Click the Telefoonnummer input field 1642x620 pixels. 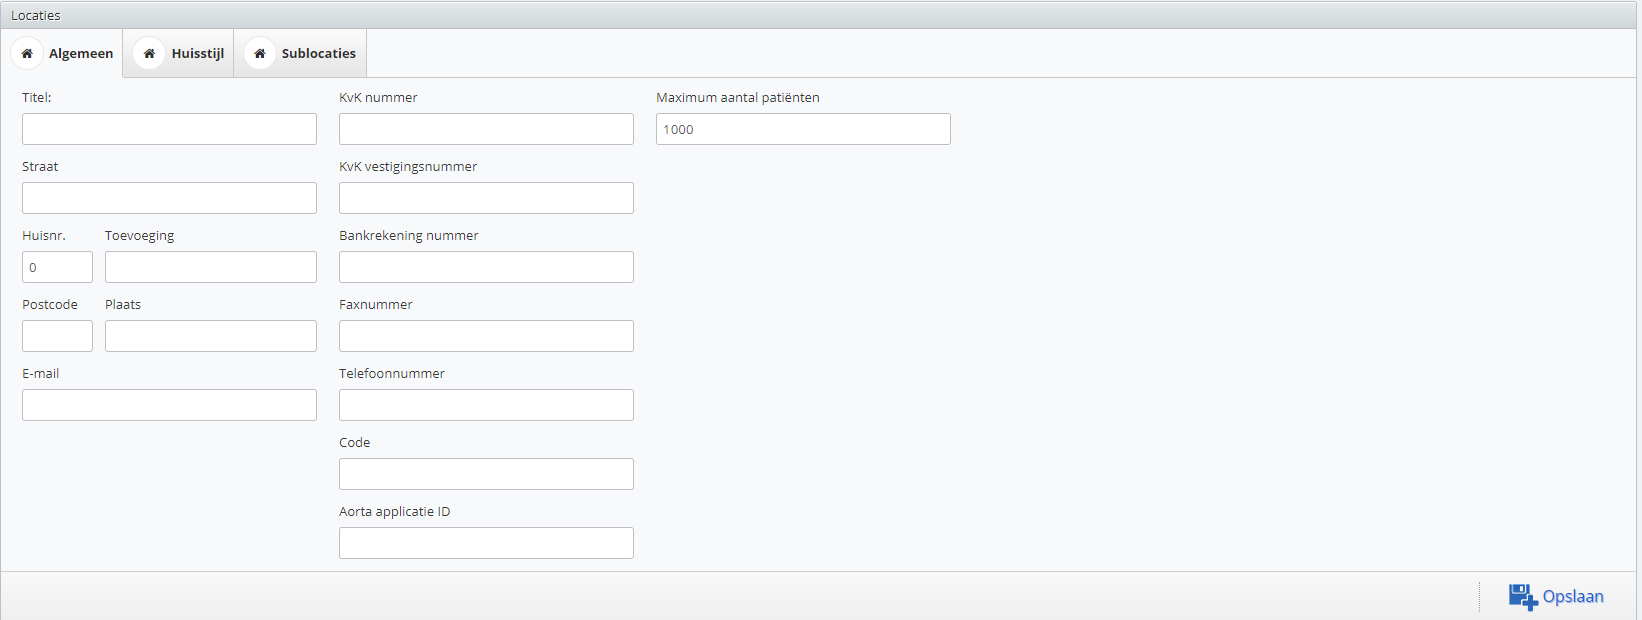click(486, 405)
